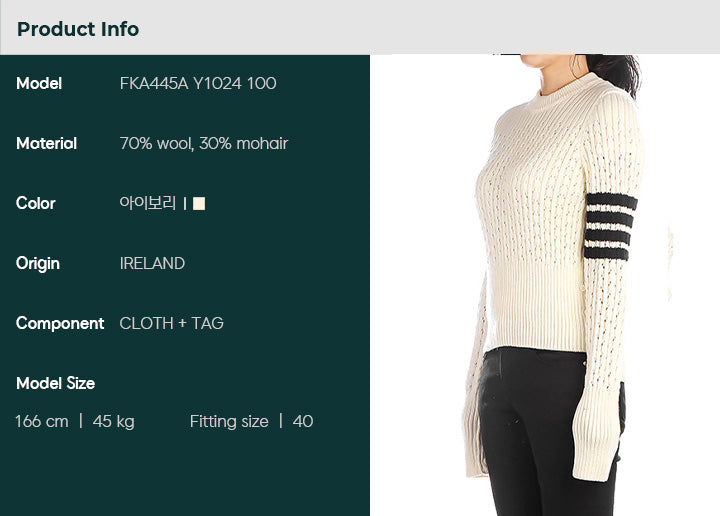Click the 166 cm height value
Screen dimensions: 720x516
(42, 421)
